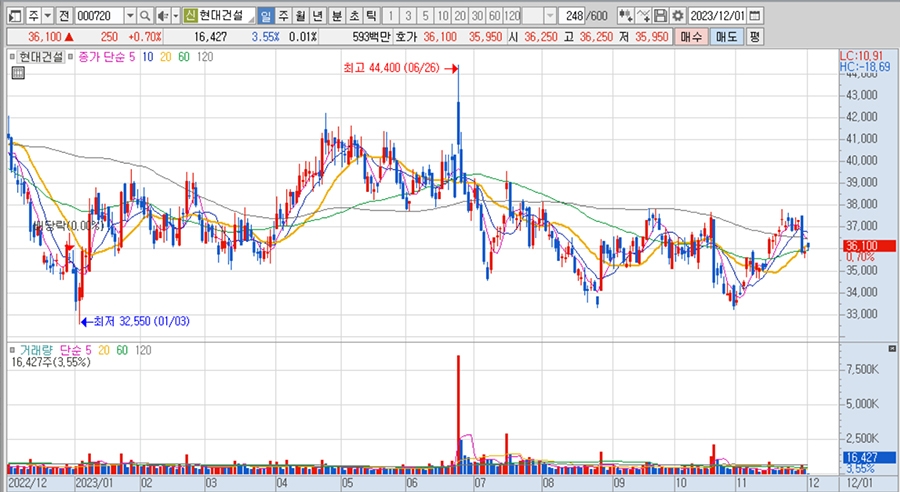Switch to the 분 minute chart period

click(x=337, y=16)
